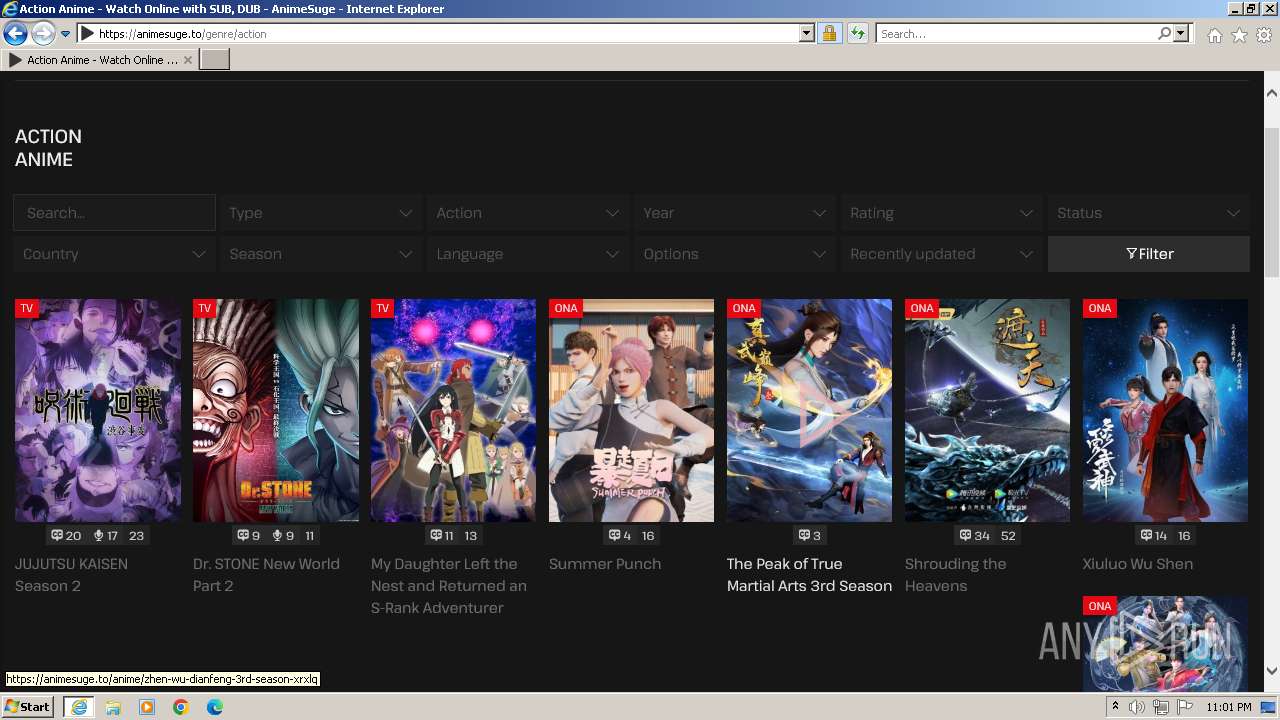Click TV badge on JUJUTSU KAISEN poster
The image size is (1280, 720).
(x=27, y=308)
